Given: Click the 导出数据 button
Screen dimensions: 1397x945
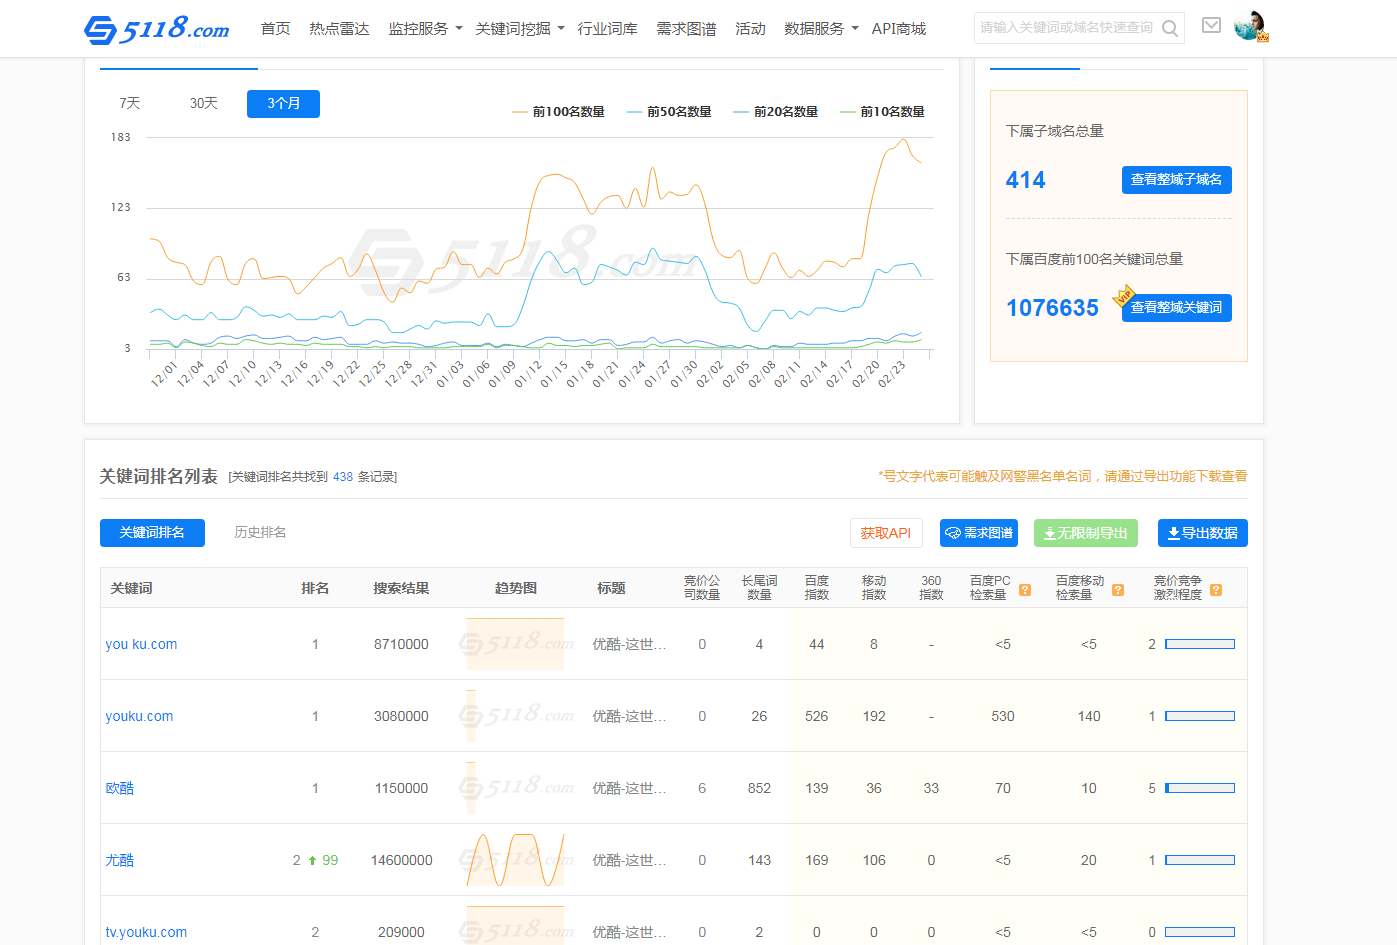Looking at the screenshot, I should (x=1202, y=534).
